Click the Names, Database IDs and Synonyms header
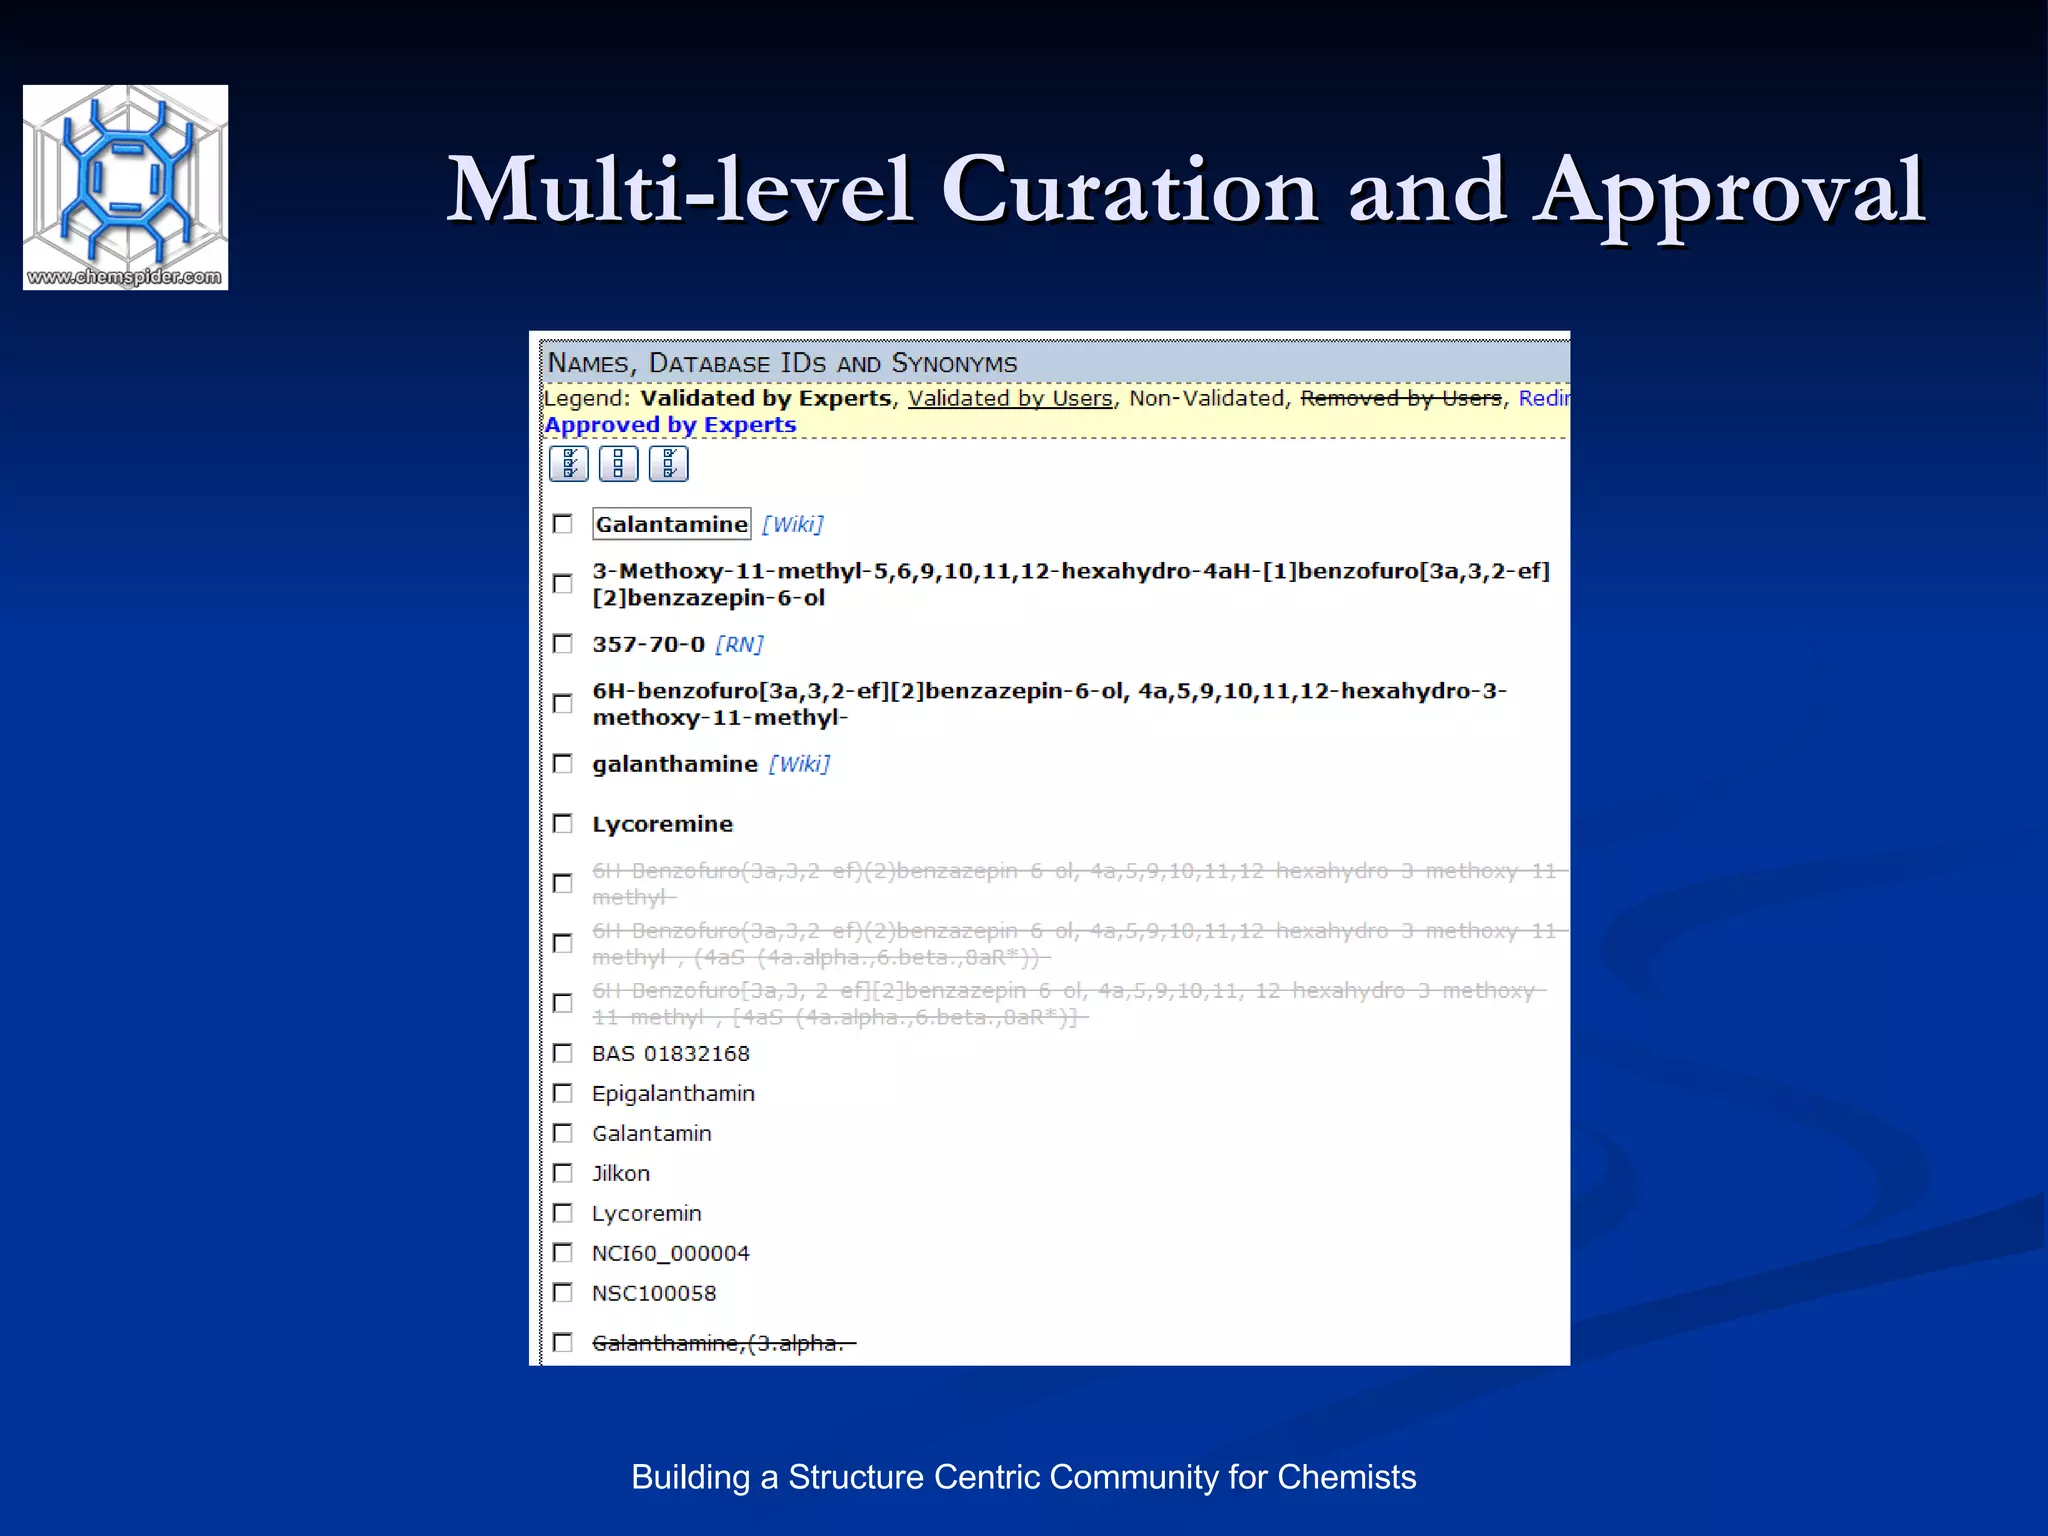 [783, 362]
